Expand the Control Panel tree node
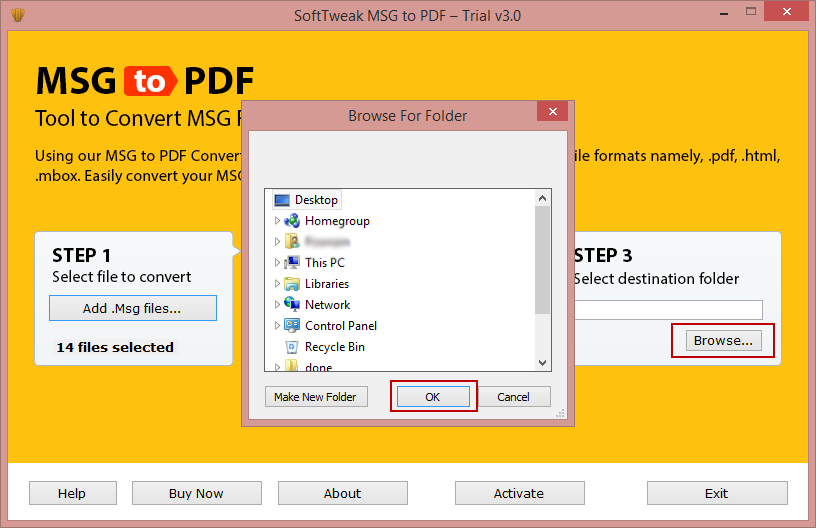The height and width of the screenshot is (528, 816). click(x=277, y=326)
